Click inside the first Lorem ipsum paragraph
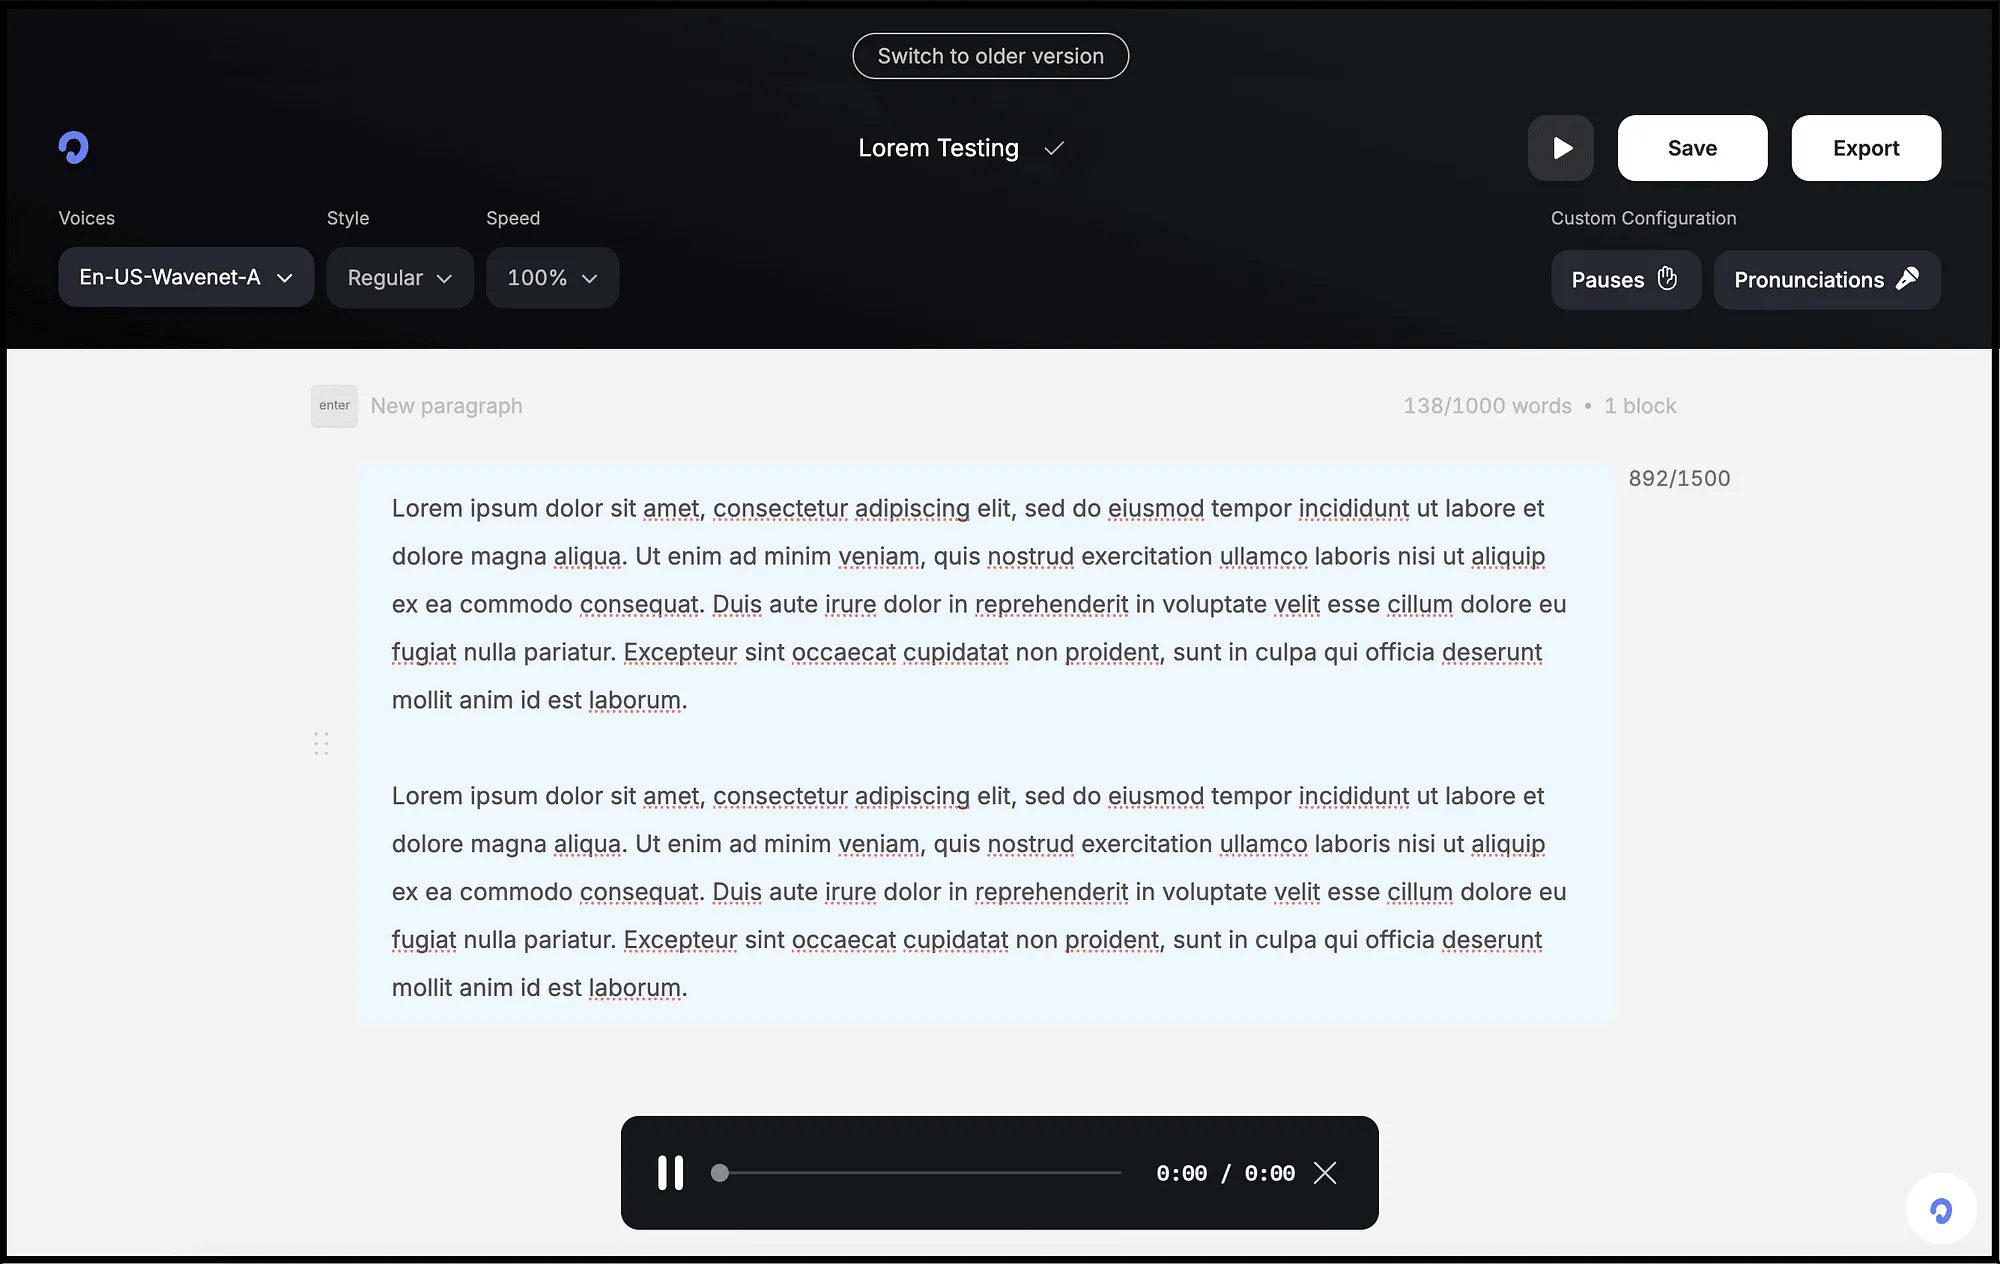The height and width of the screenshot is (1264, 2000). [x=979, y=604]
